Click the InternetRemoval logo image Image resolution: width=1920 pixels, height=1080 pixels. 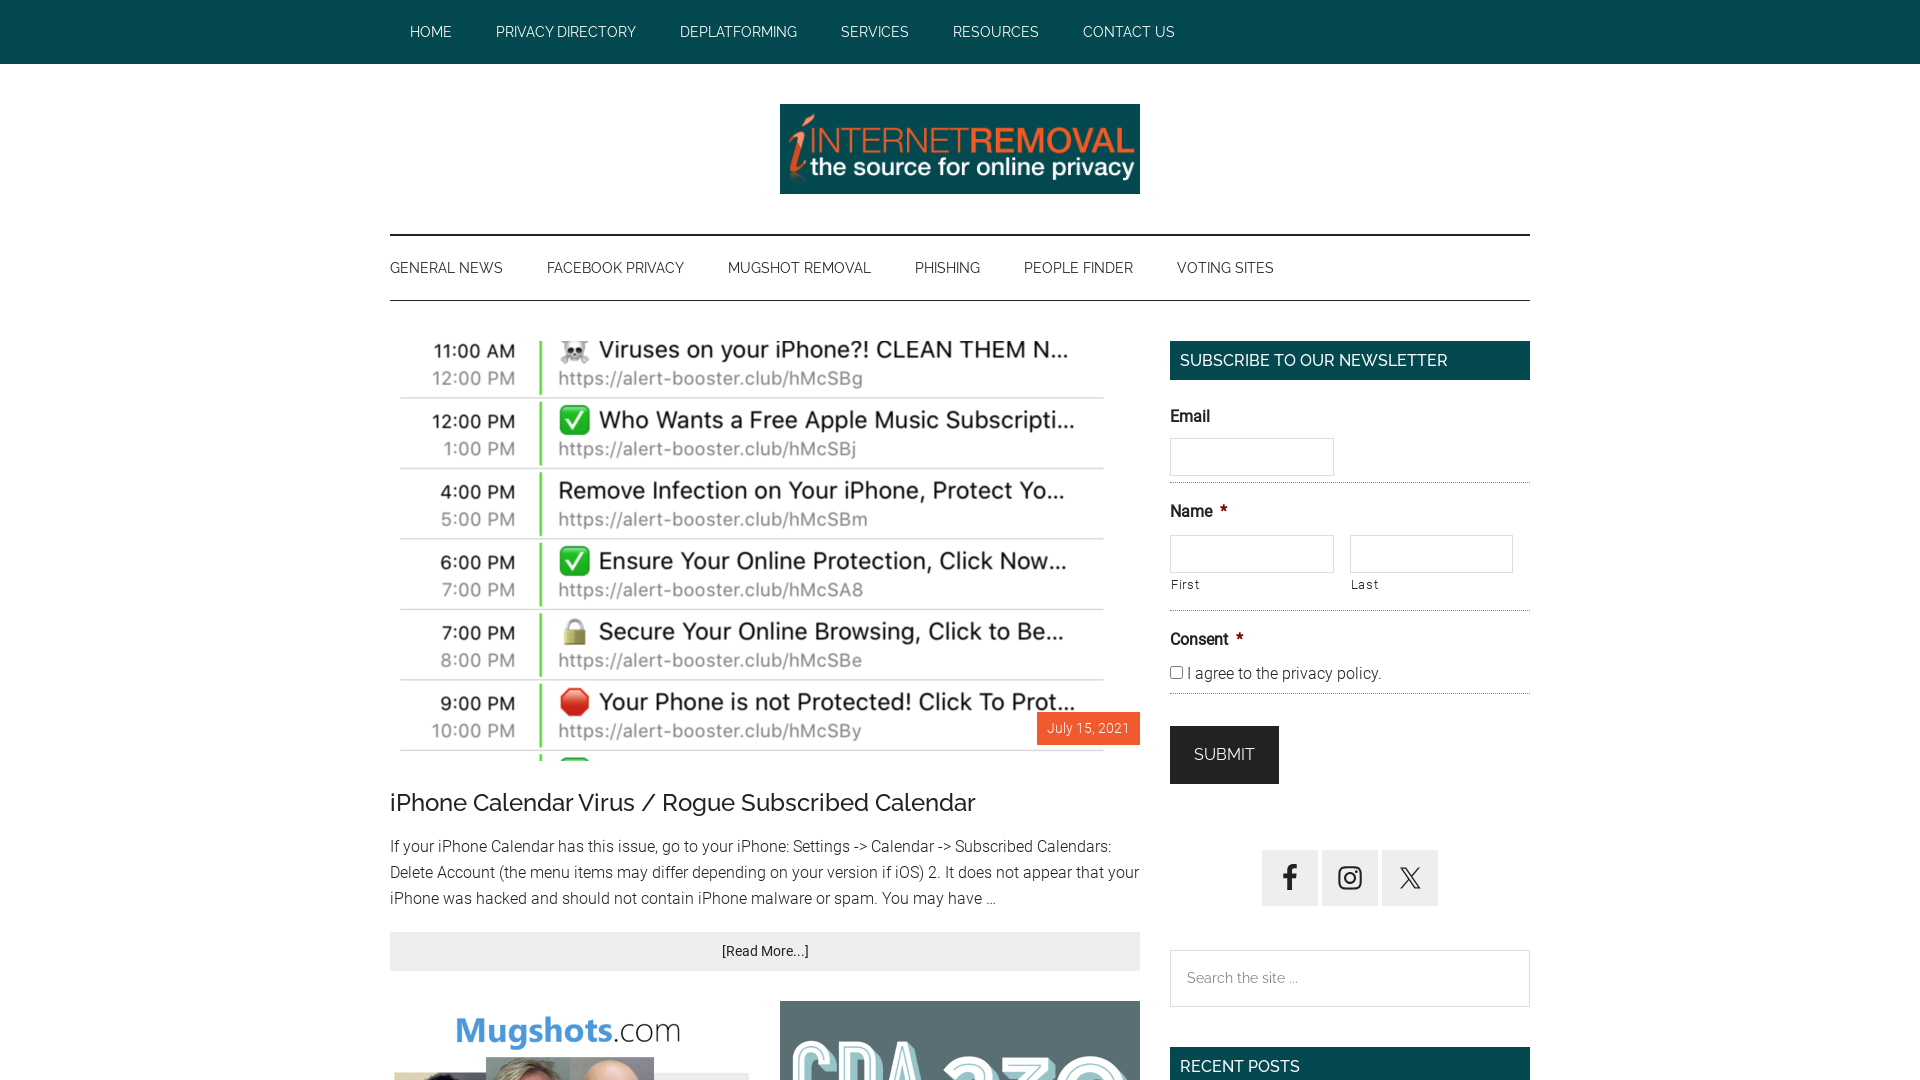960,149
